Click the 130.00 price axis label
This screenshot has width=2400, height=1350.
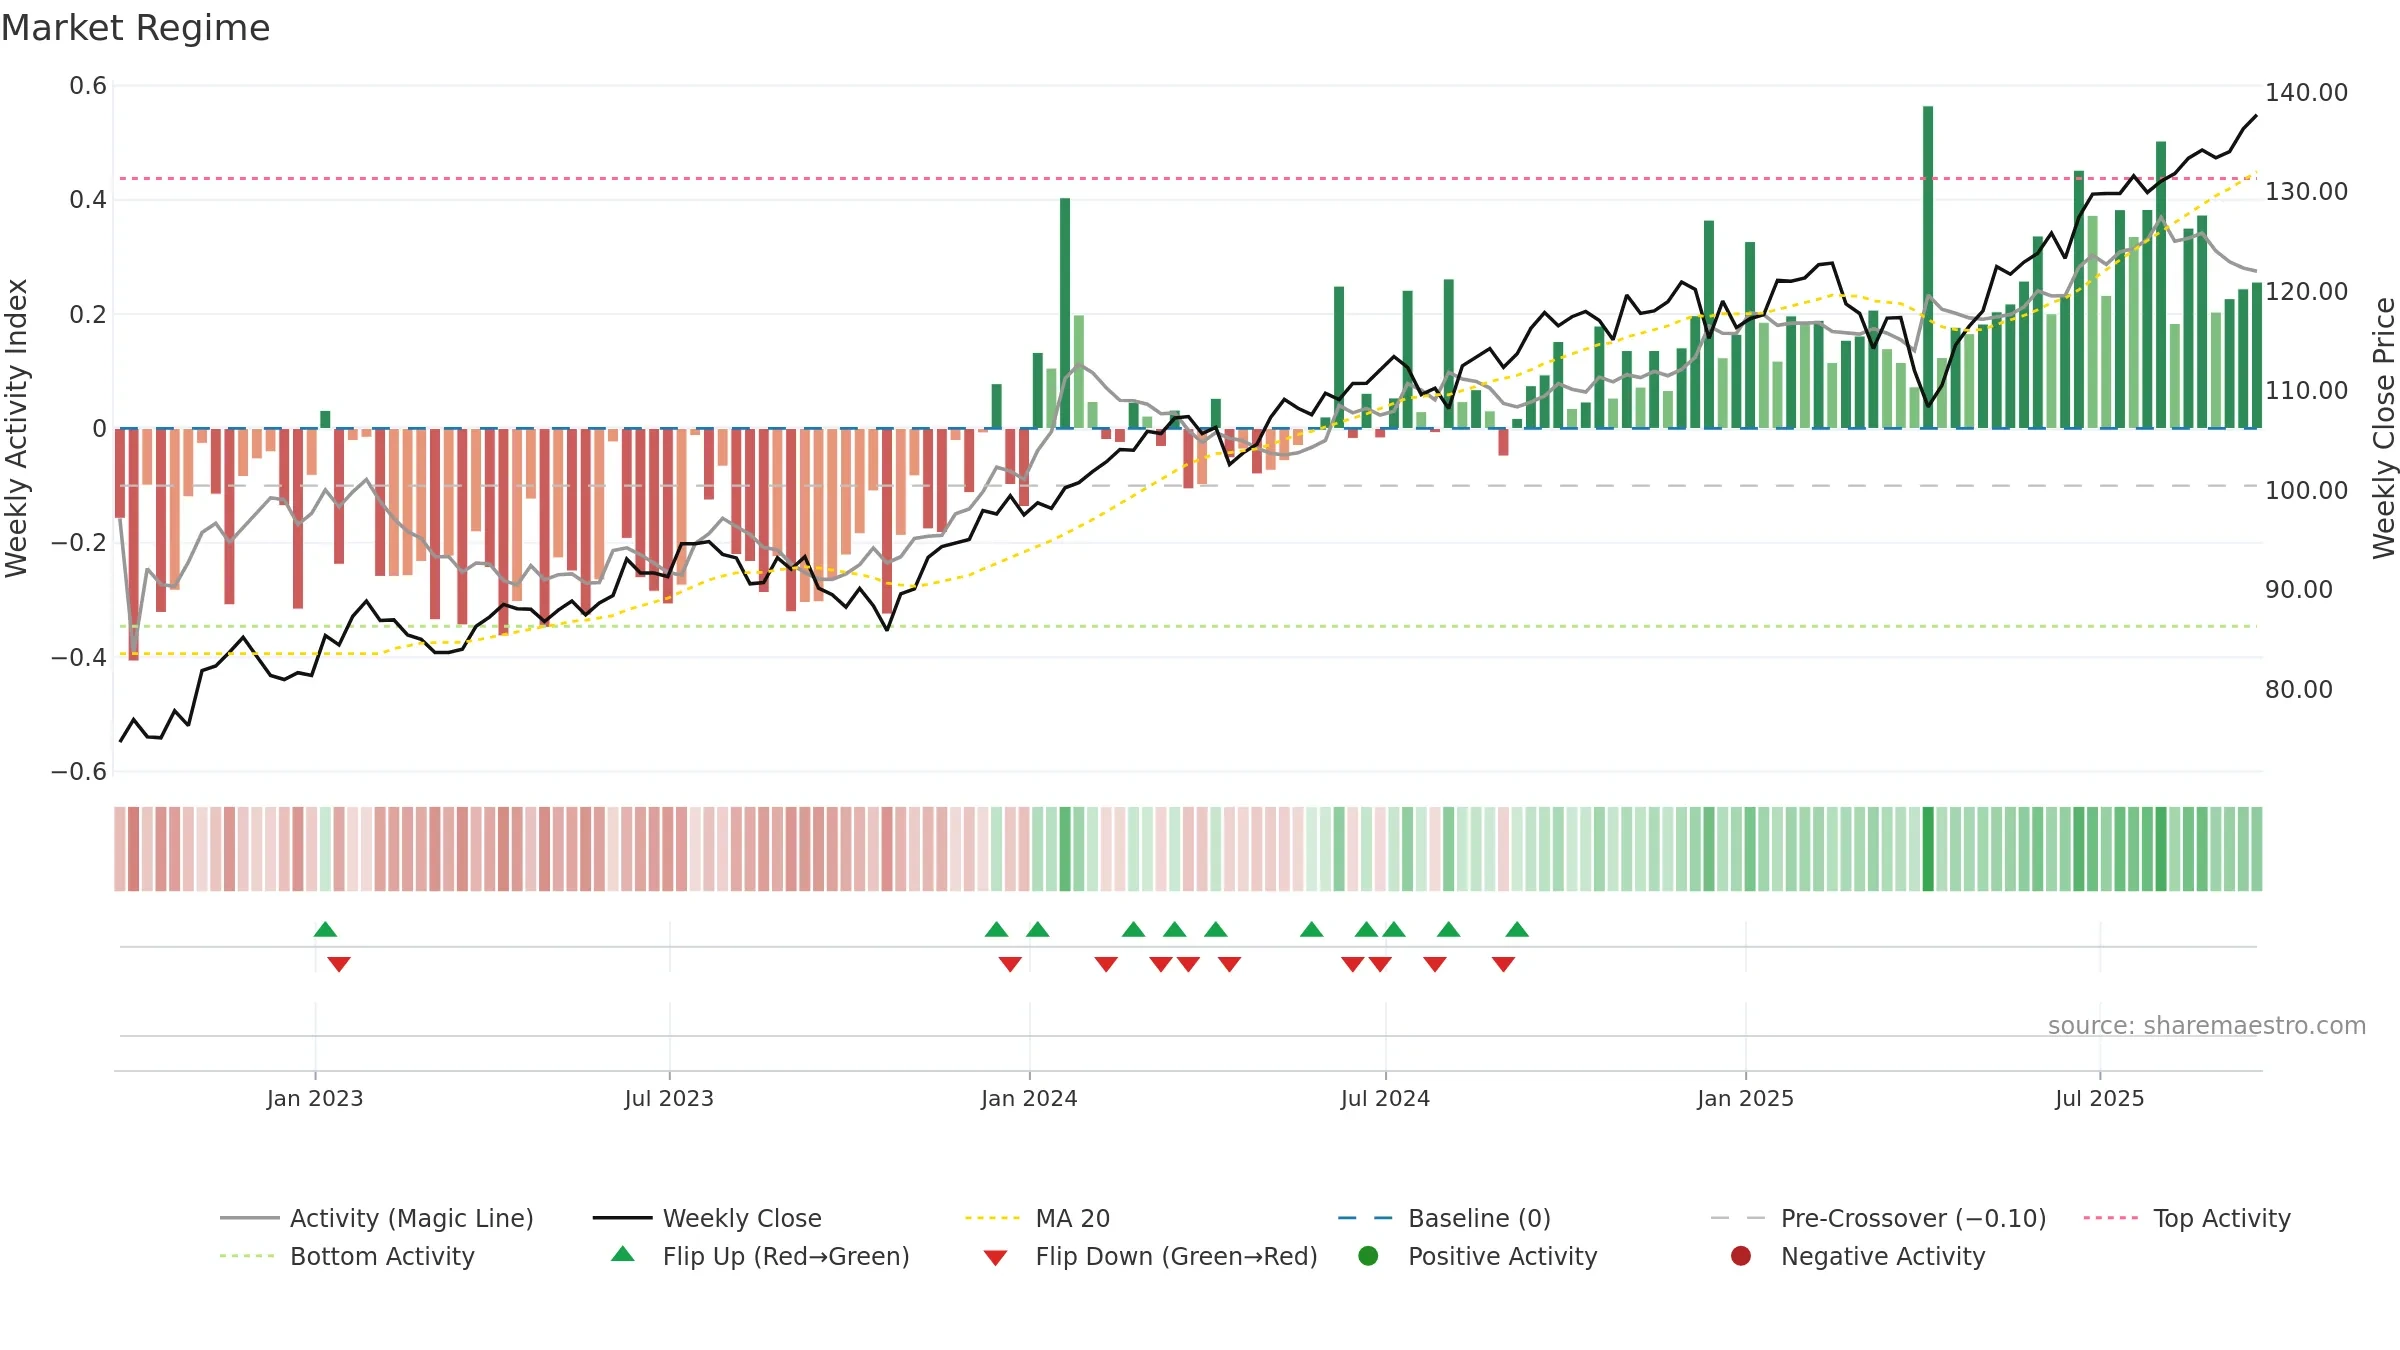pos(2306,192)
